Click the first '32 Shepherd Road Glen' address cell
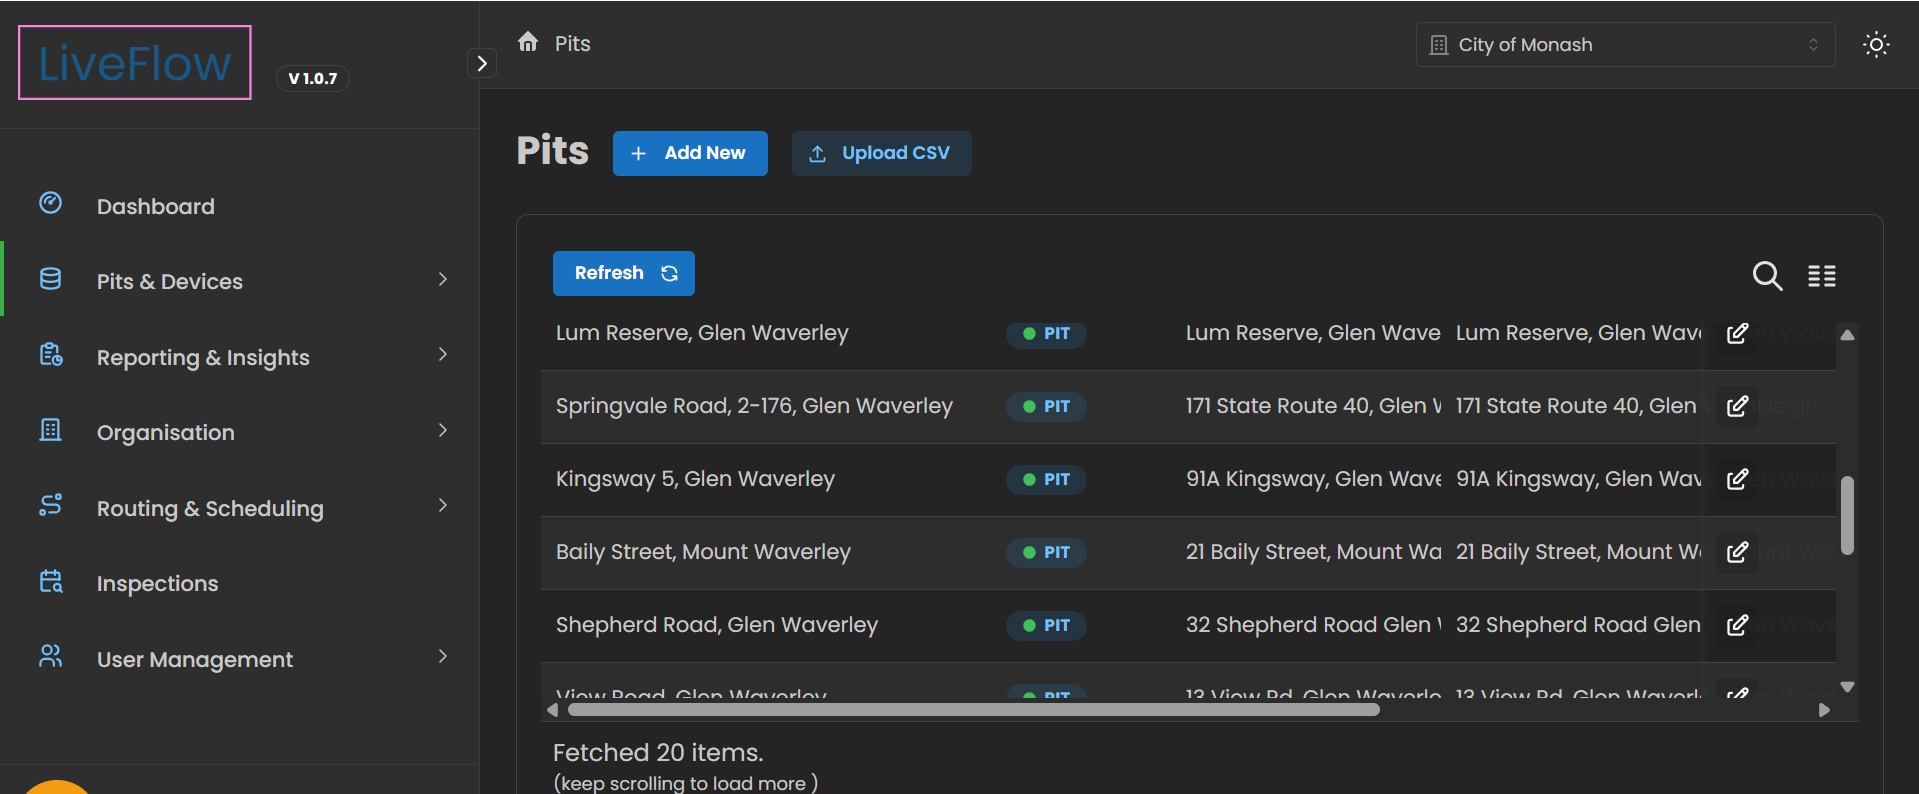 click(1314, 625)
